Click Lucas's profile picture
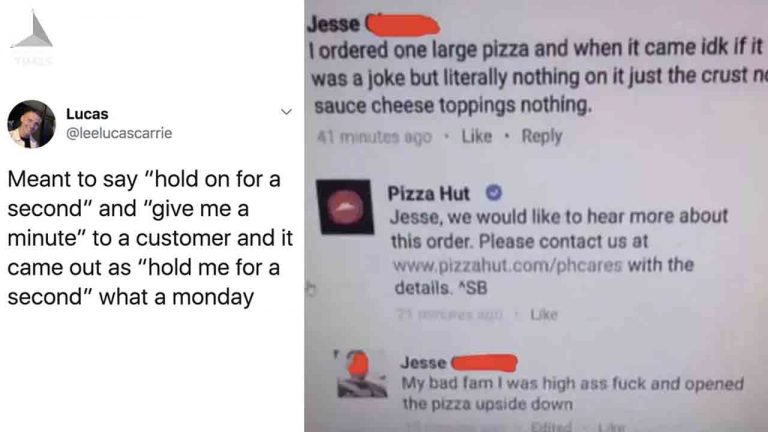This screenshot has height=432, width=768. (x=31, y=124)
